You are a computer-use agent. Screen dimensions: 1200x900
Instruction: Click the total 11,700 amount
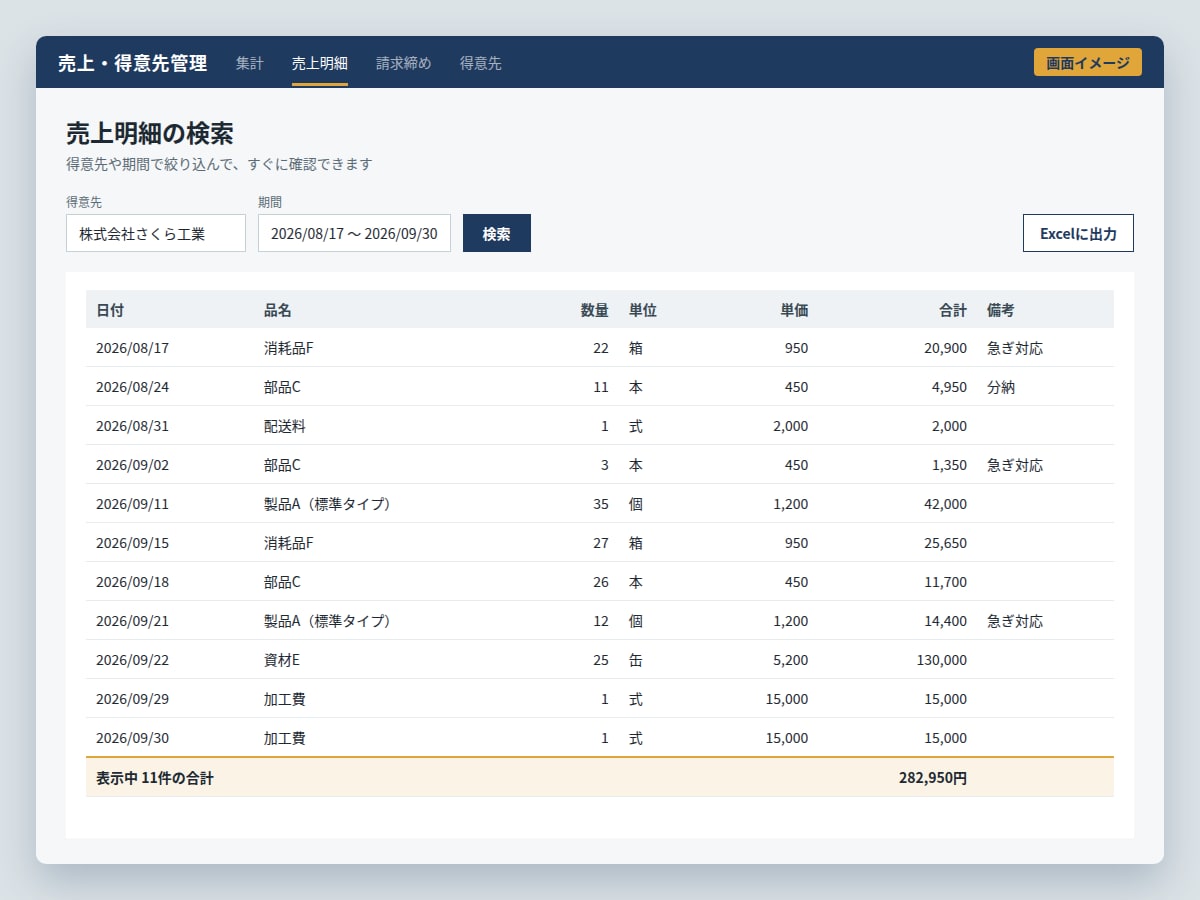click(945, 582)
